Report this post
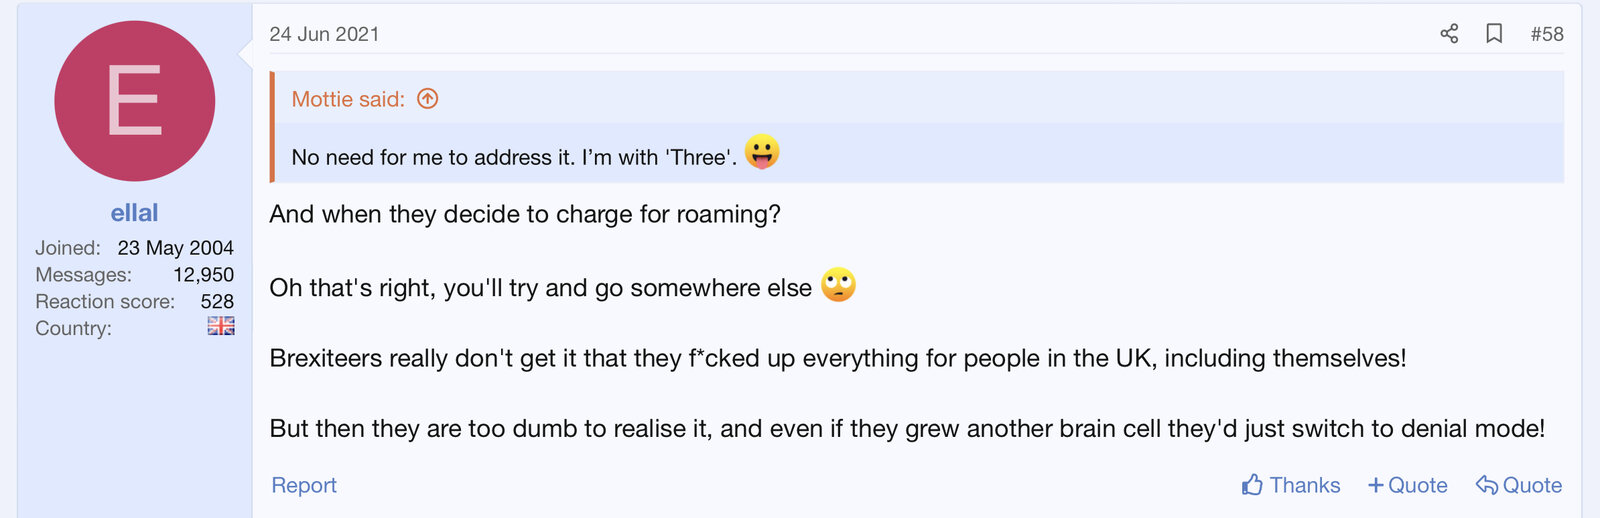Screen dimensions: 1600x518 coord(304,485)
